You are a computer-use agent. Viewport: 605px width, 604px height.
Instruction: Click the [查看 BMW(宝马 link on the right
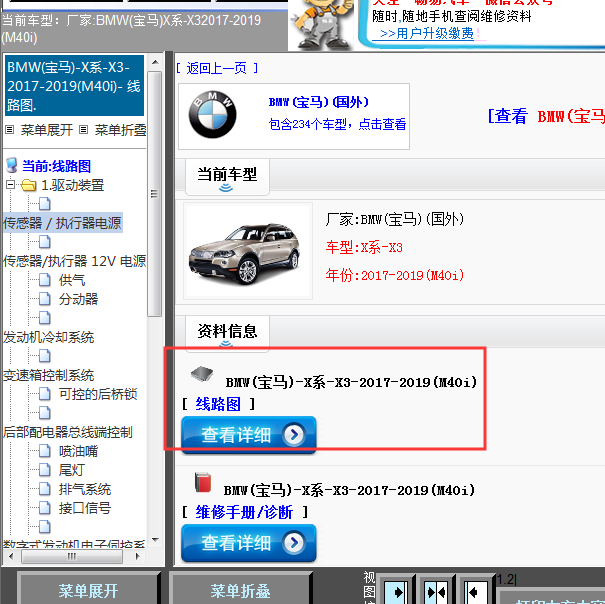coord(546,116)
